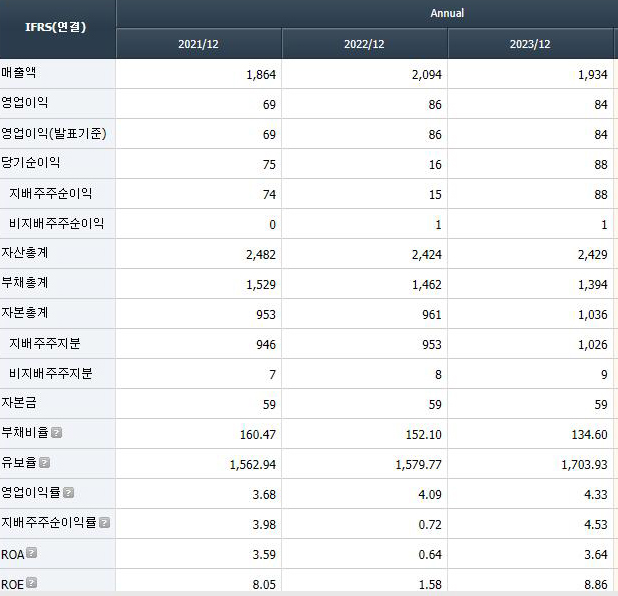The width and height of the screenshot is (618, 596).
Task: Click the IFRS(연결) header cell
Action: pyautogui.click(x=58, y=29)
